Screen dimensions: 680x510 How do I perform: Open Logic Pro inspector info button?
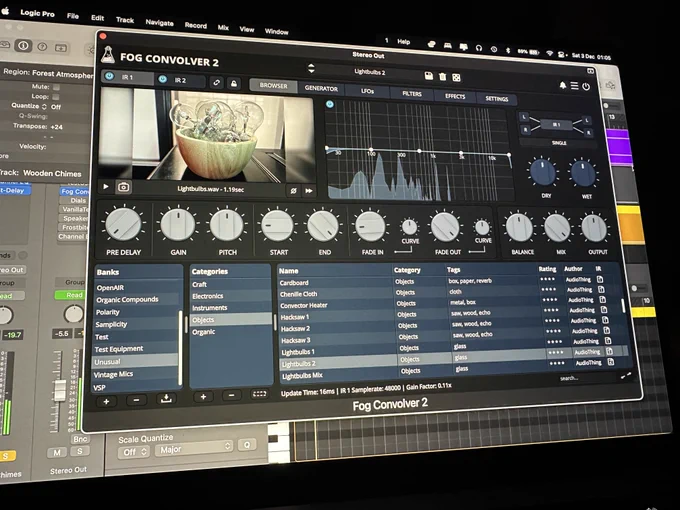[x=23, y=45]
